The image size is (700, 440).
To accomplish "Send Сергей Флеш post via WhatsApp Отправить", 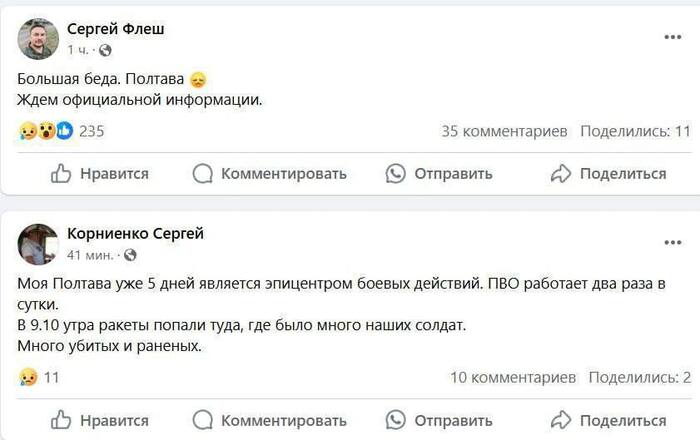I will pos(440,174).
